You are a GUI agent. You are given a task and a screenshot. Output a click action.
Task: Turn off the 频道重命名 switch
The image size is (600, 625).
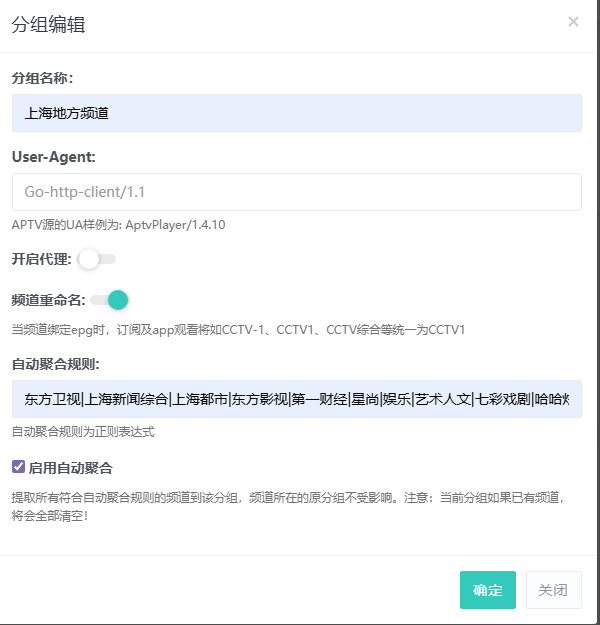[x=110, y=299]
